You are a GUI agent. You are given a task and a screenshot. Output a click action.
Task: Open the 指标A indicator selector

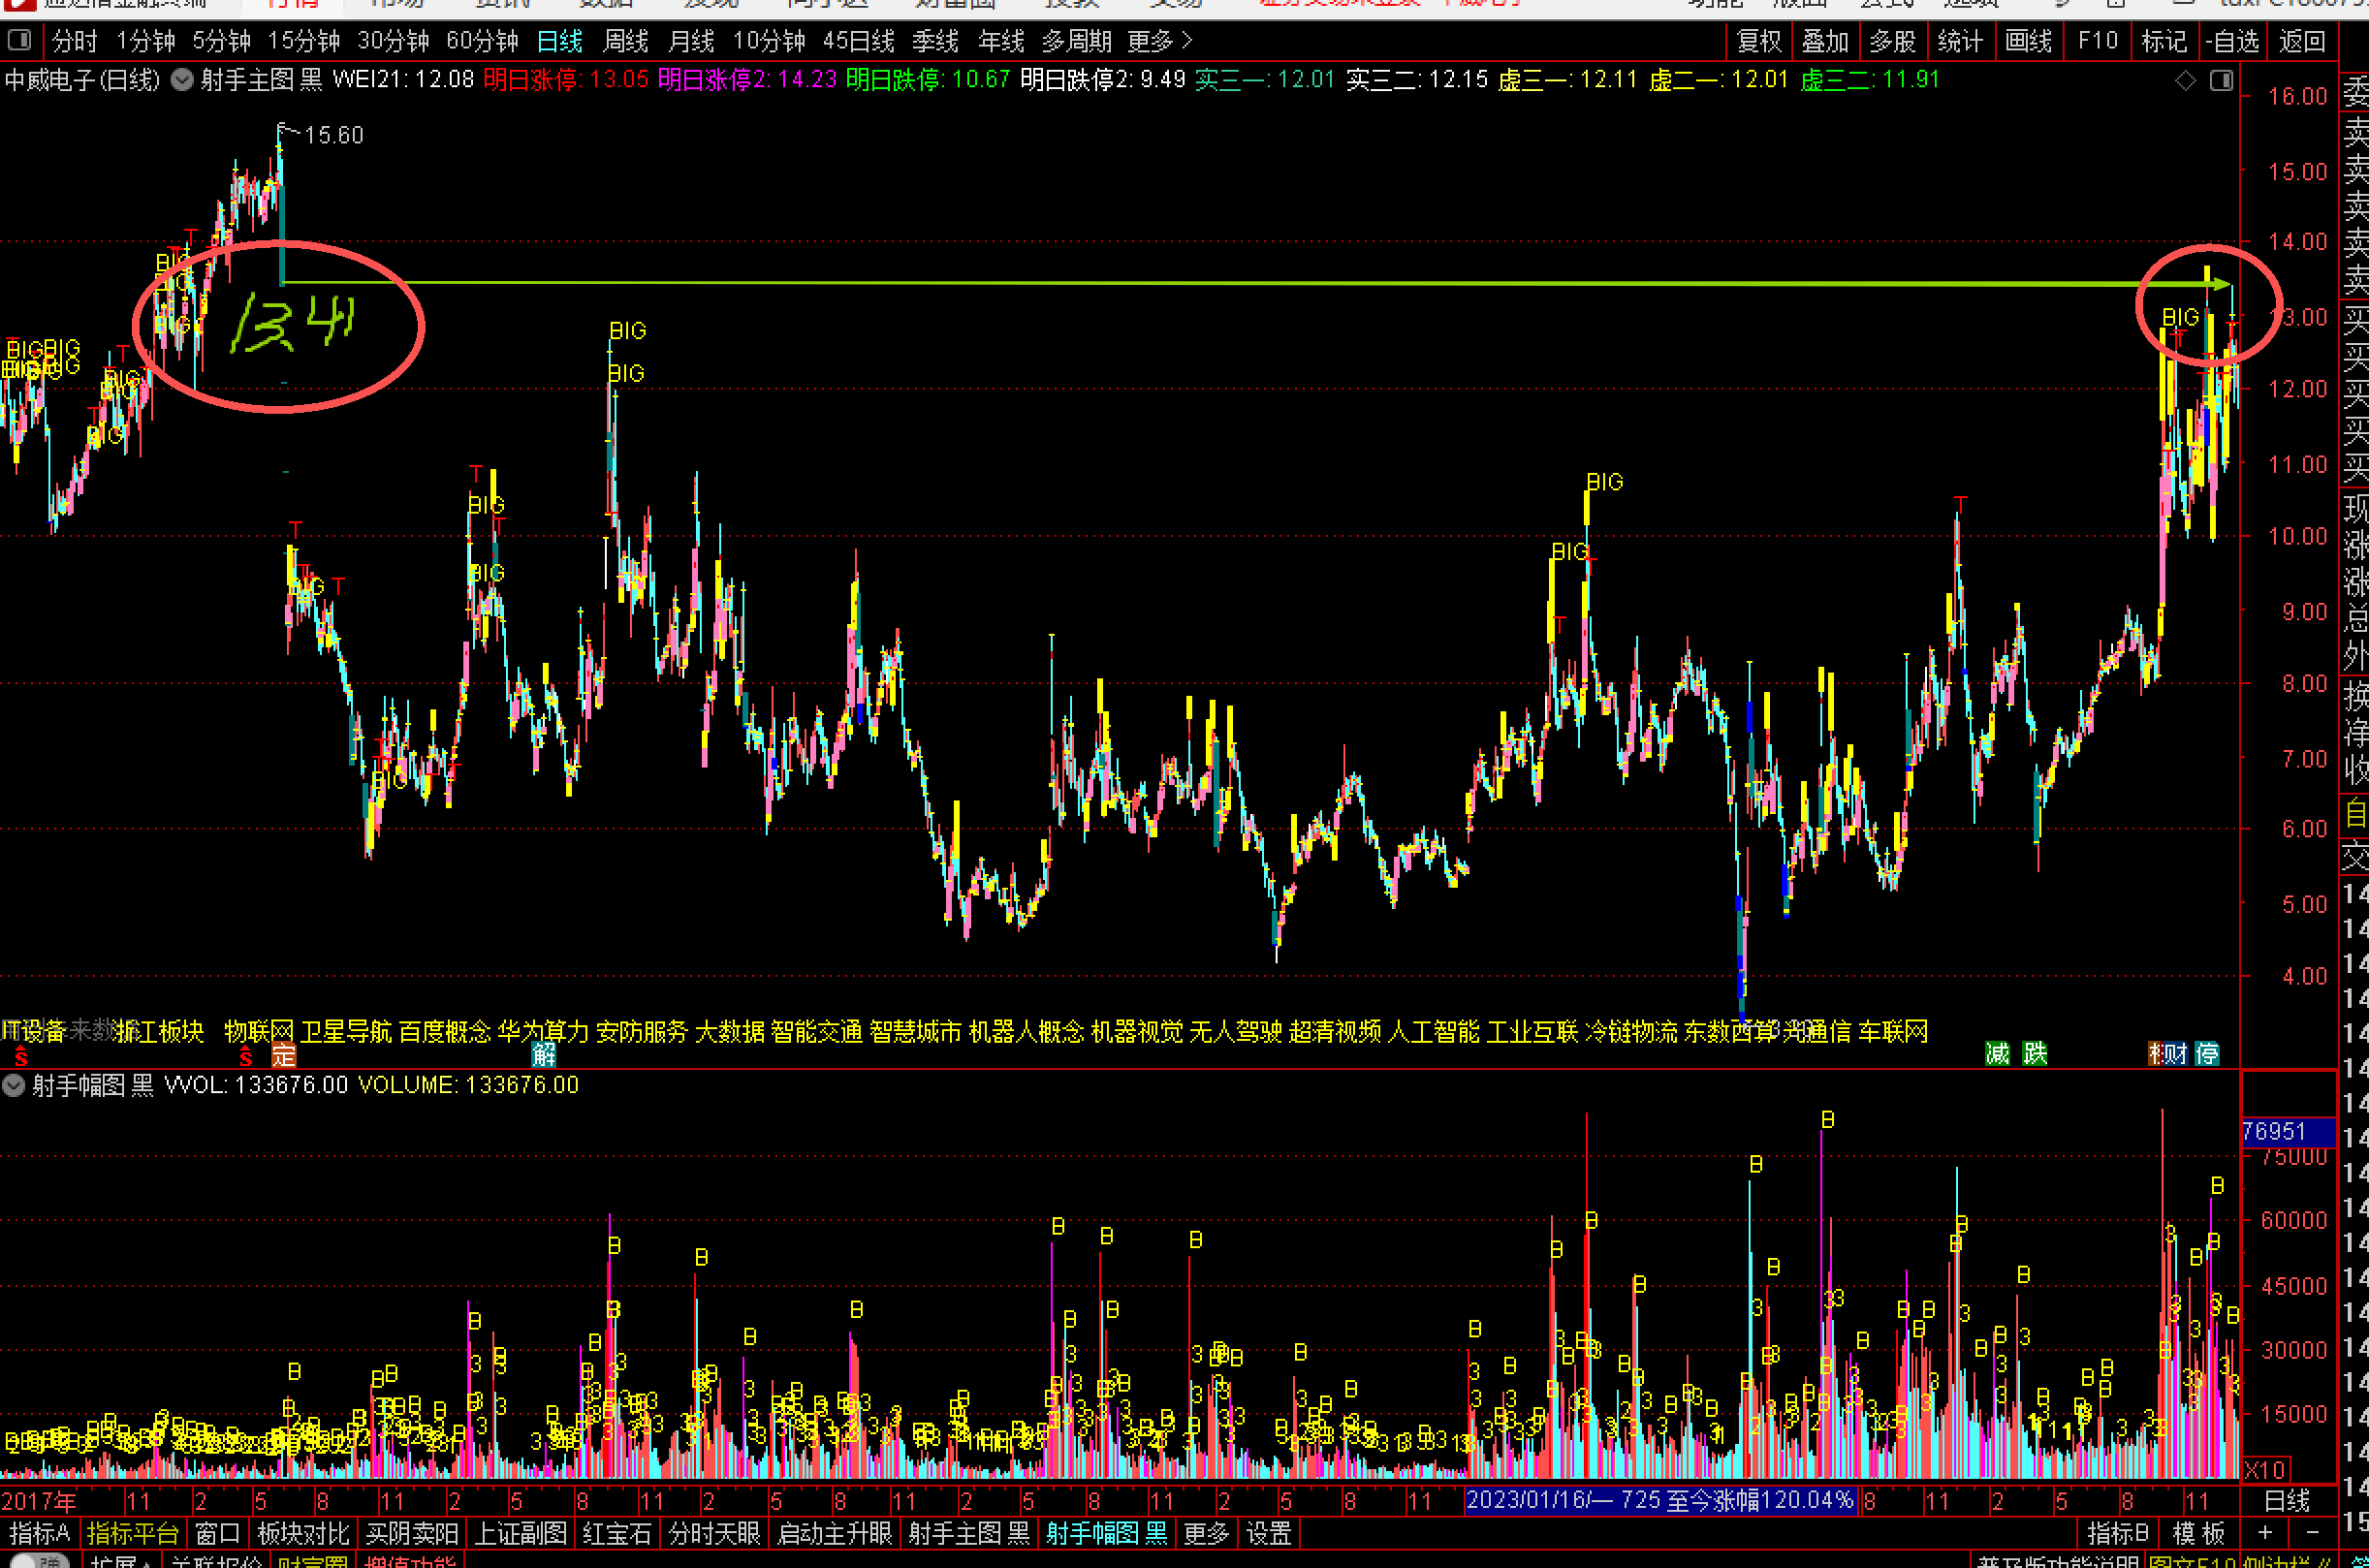click(39, 1533)
